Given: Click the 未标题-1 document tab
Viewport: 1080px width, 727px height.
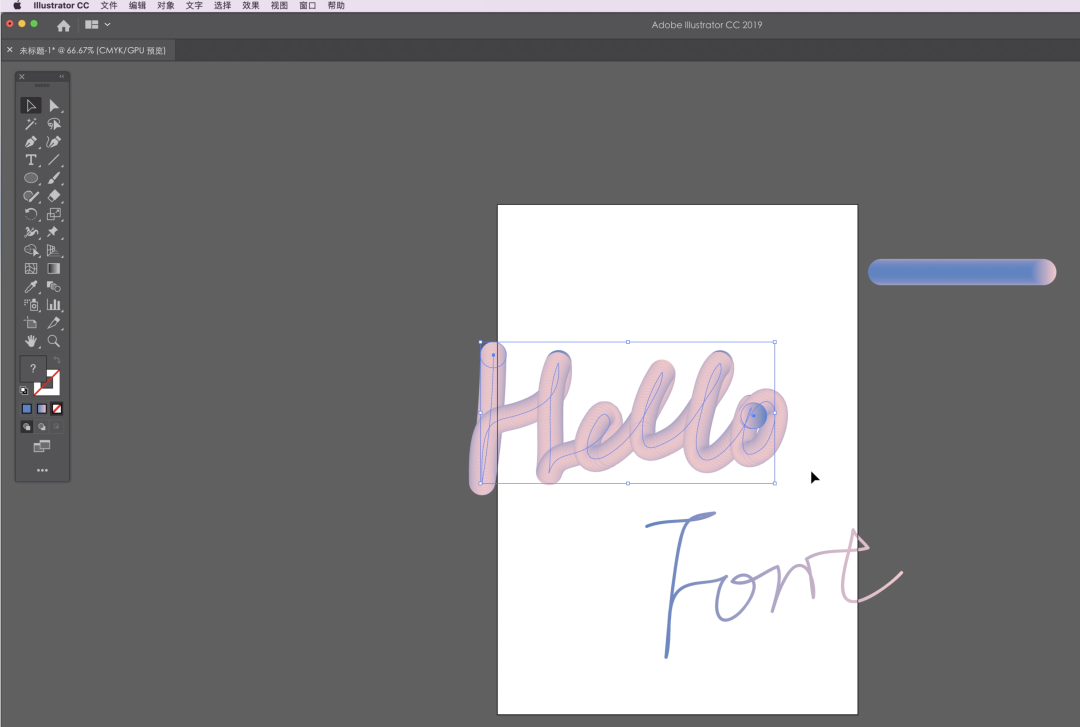Looking at the screenshot, I should click(92, 50).
